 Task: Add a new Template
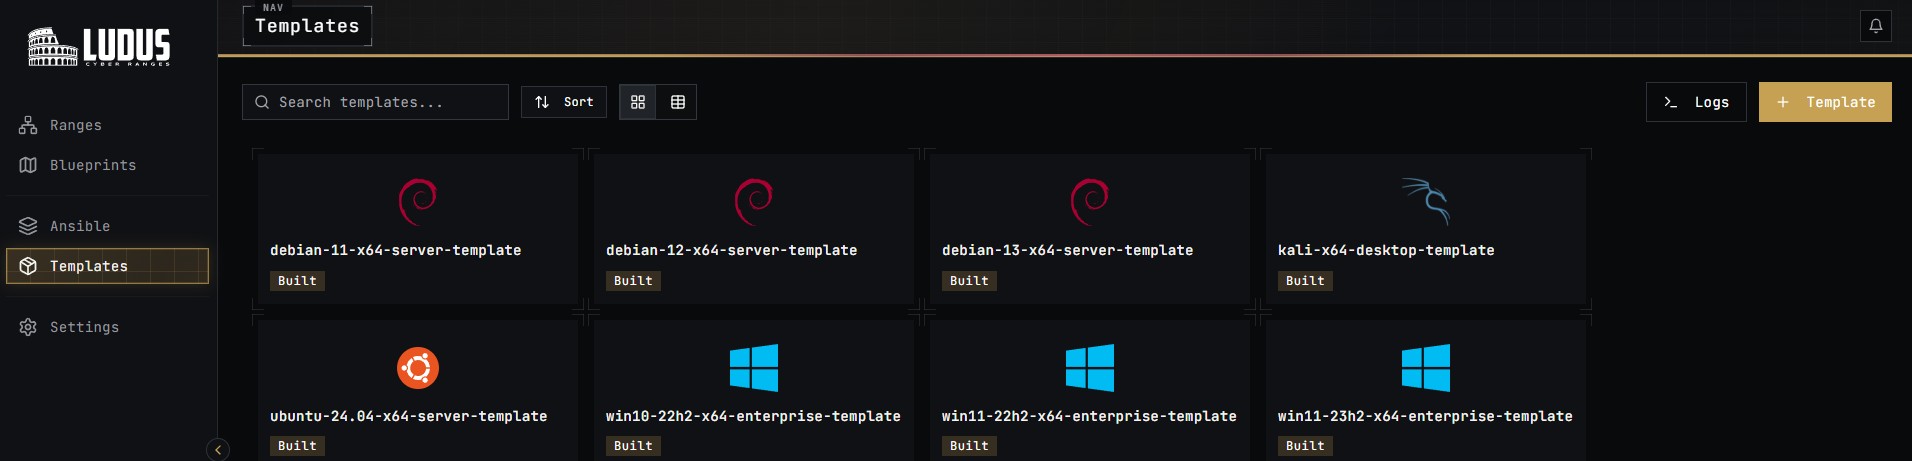[x=1825, y=102]
